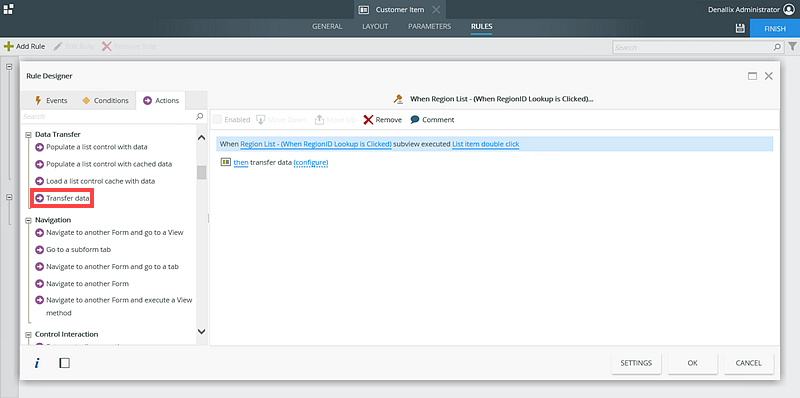The height and width of the screenshot is (398, 800).
Task: Select Navigate to another Form and execute a View method
Action: (119, 306)
